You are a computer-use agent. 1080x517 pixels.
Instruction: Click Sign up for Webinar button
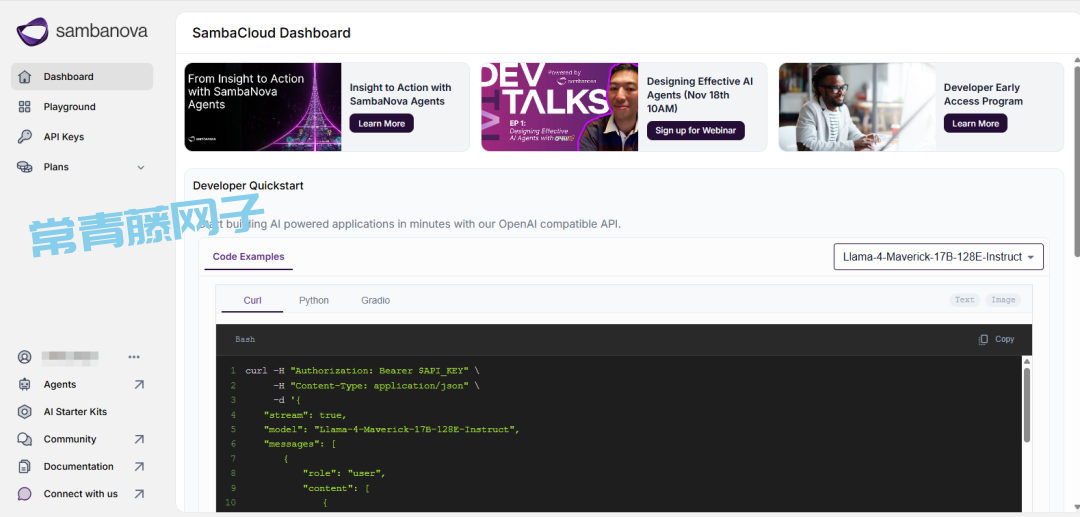(x=695, y=131)
